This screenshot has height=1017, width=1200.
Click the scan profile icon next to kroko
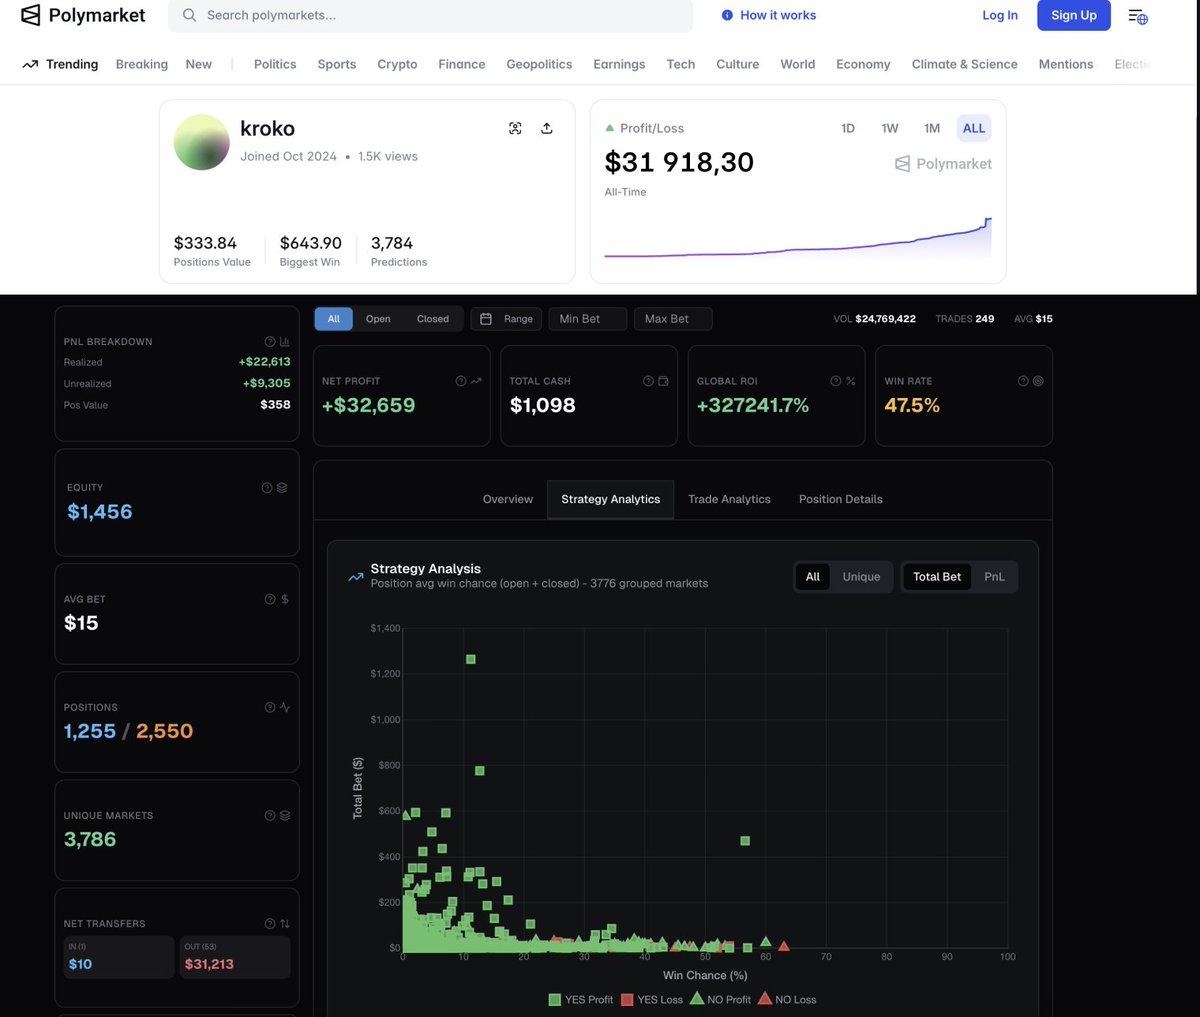(515, 128)
